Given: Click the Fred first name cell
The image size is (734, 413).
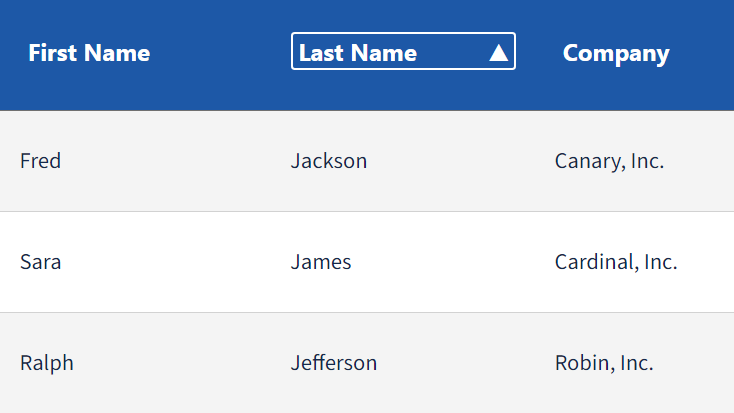Looking at the screenshot, I should tap(40, 161).
